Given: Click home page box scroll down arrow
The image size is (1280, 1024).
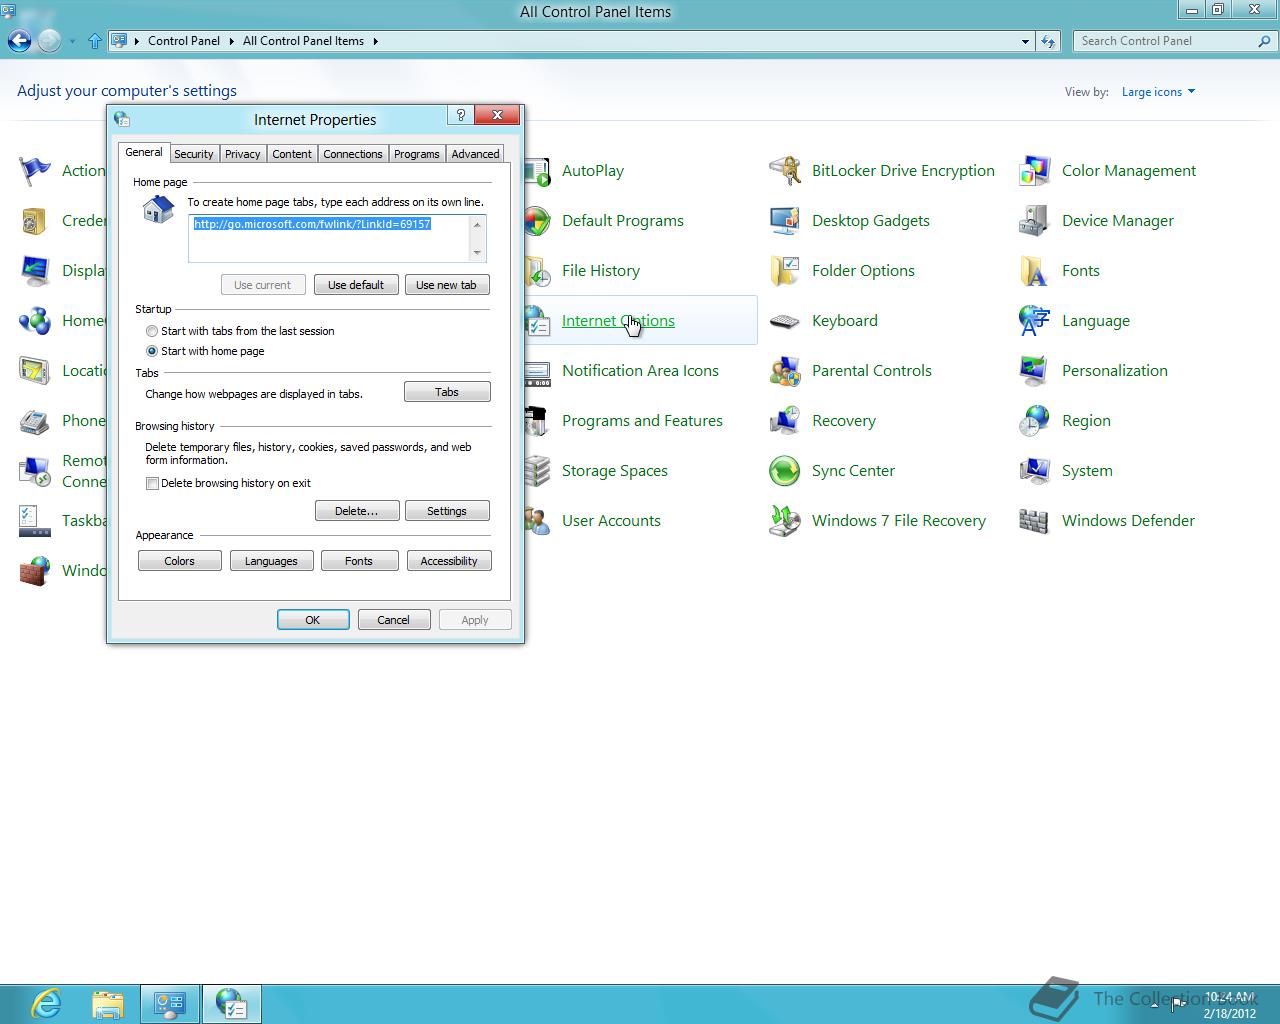Looking at the screenshot, I should click(x=477, y=253).
